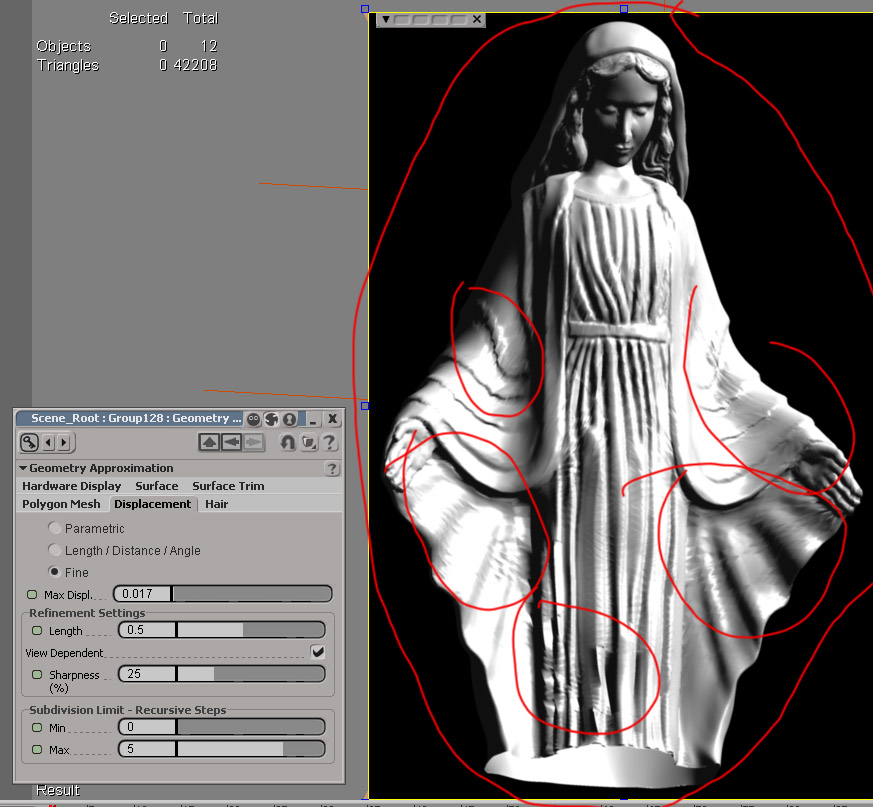Click the Max Displ. animation marker

coord(33,595)
